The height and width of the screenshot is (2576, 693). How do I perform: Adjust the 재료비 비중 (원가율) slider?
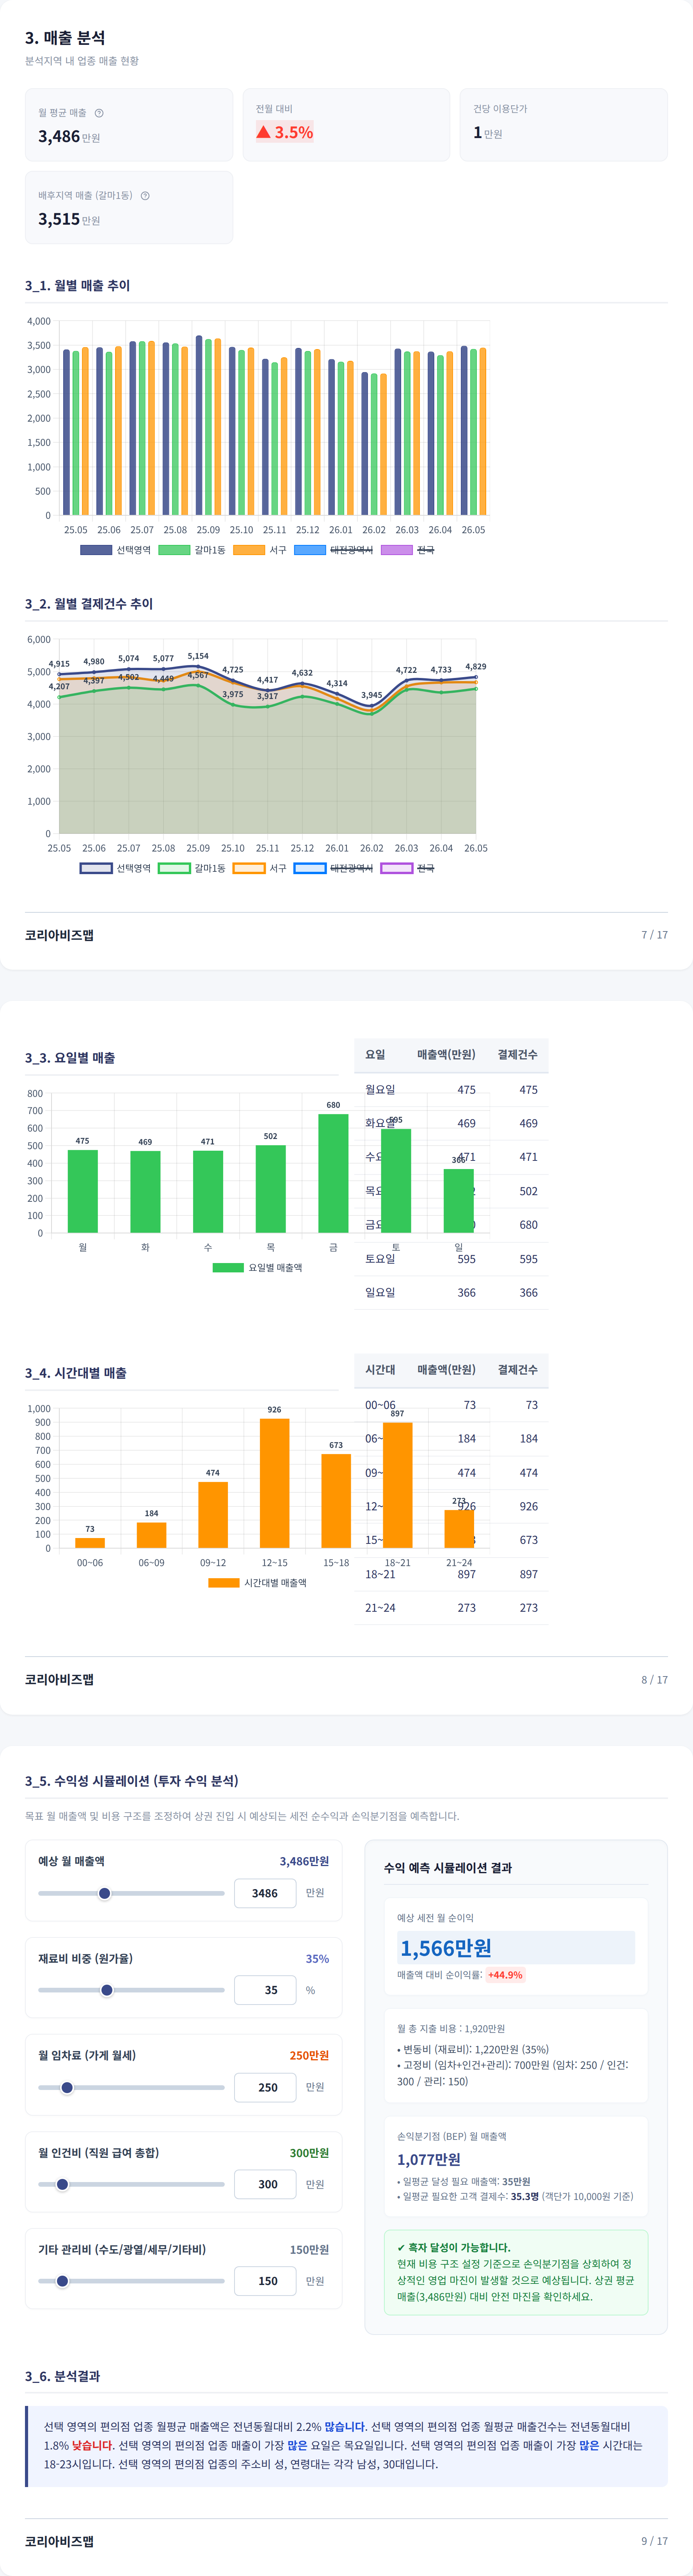point(131,1990)
